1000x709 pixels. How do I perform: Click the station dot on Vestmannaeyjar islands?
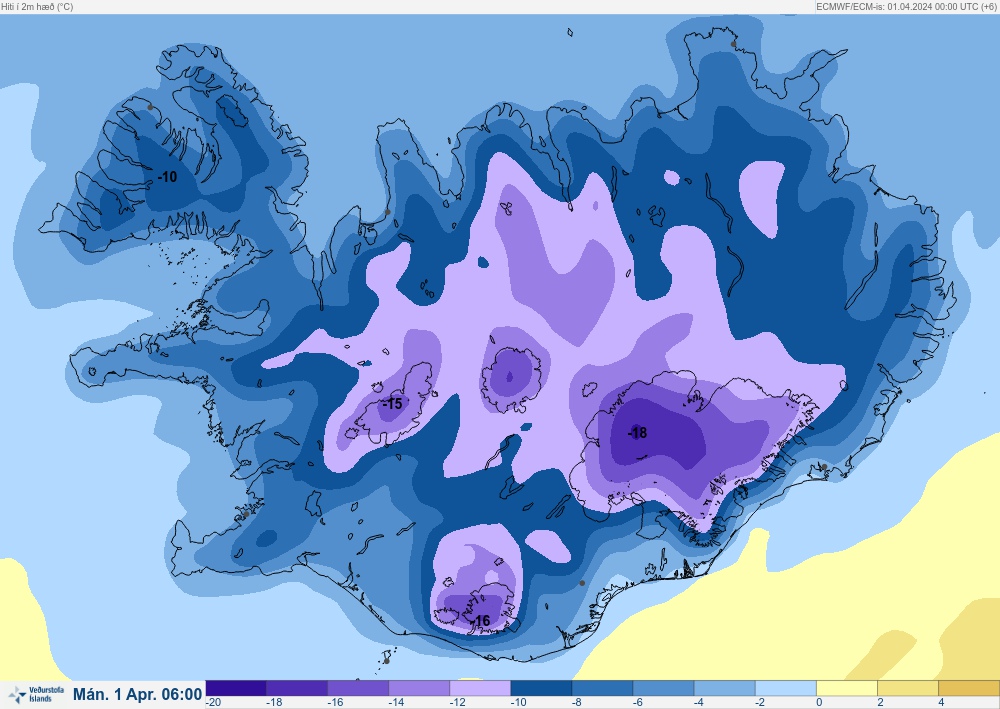[386, 661]
